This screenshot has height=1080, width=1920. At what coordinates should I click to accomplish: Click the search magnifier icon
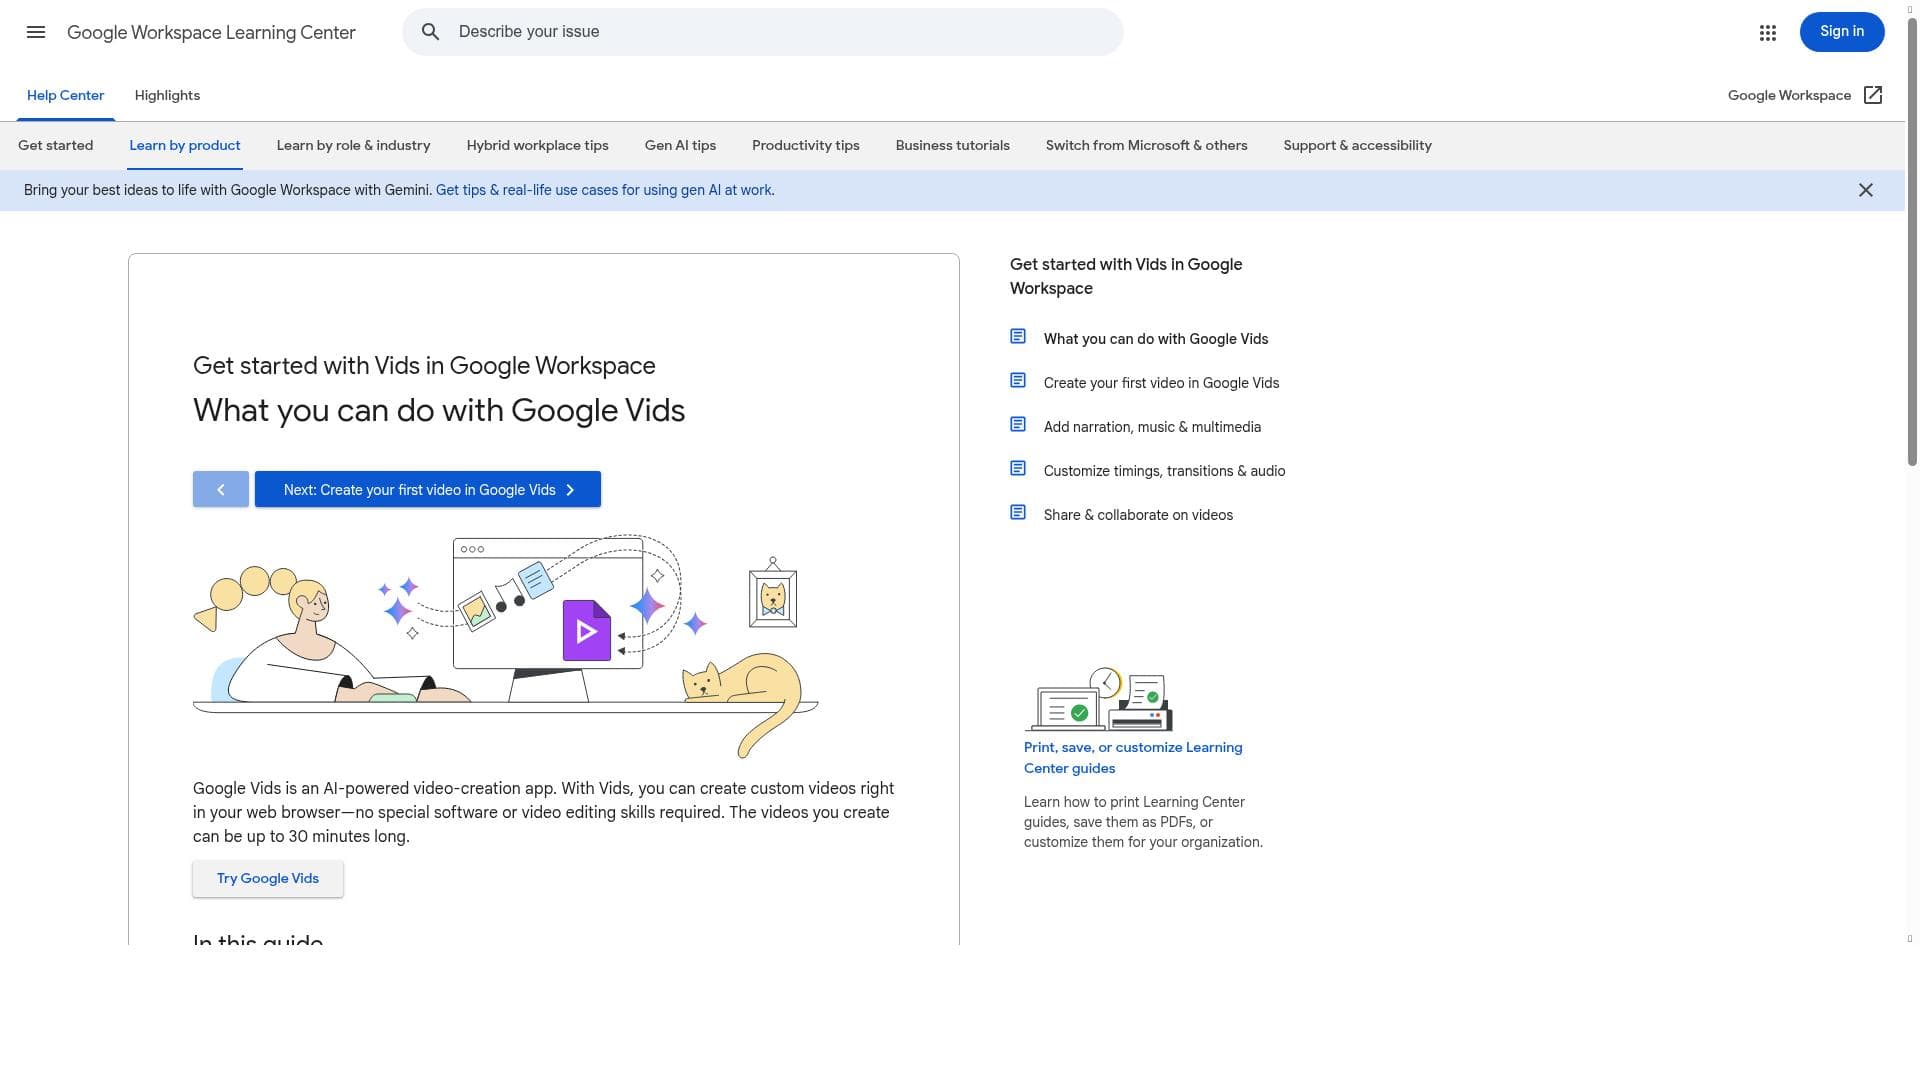(x=430, y=32)
